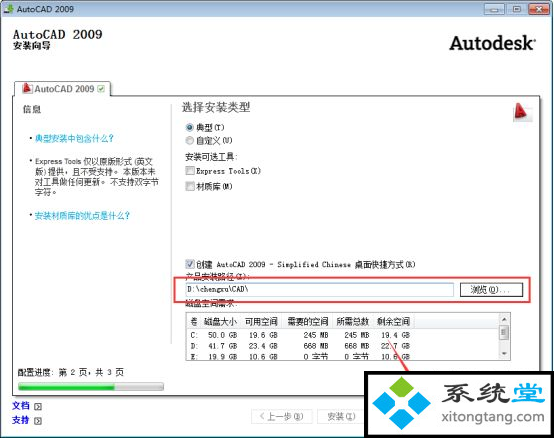The width and height of the screenshot is (554, 438).
Task: Click the disk list scroll-up arrow
Action: (504, 319)
